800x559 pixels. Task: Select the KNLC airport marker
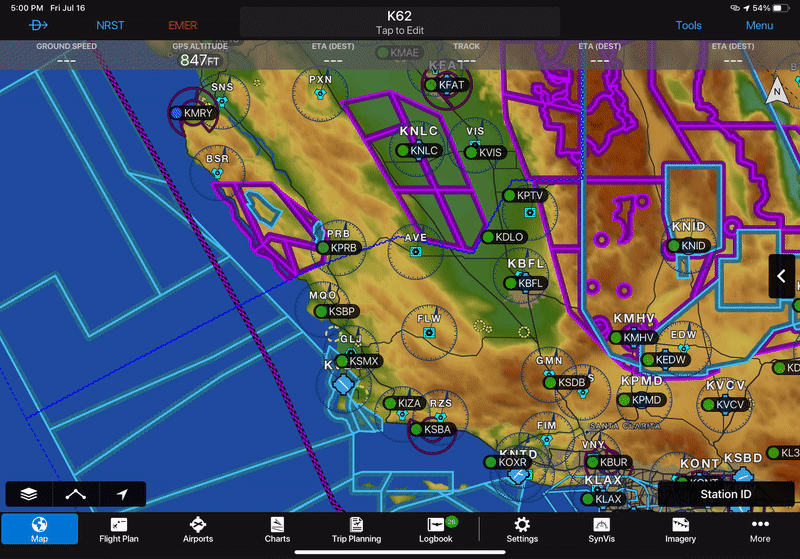pos(418,150)
